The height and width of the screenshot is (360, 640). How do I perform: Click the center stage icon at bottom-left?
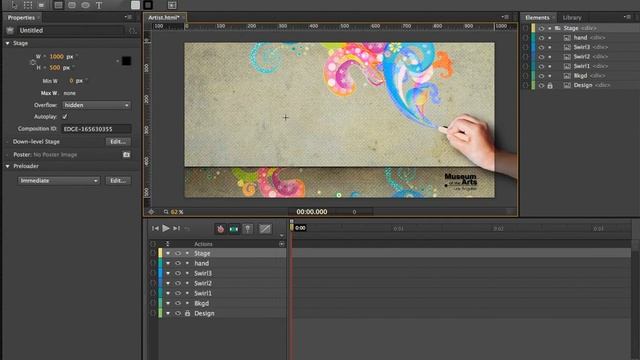click(x=151, y=211)
